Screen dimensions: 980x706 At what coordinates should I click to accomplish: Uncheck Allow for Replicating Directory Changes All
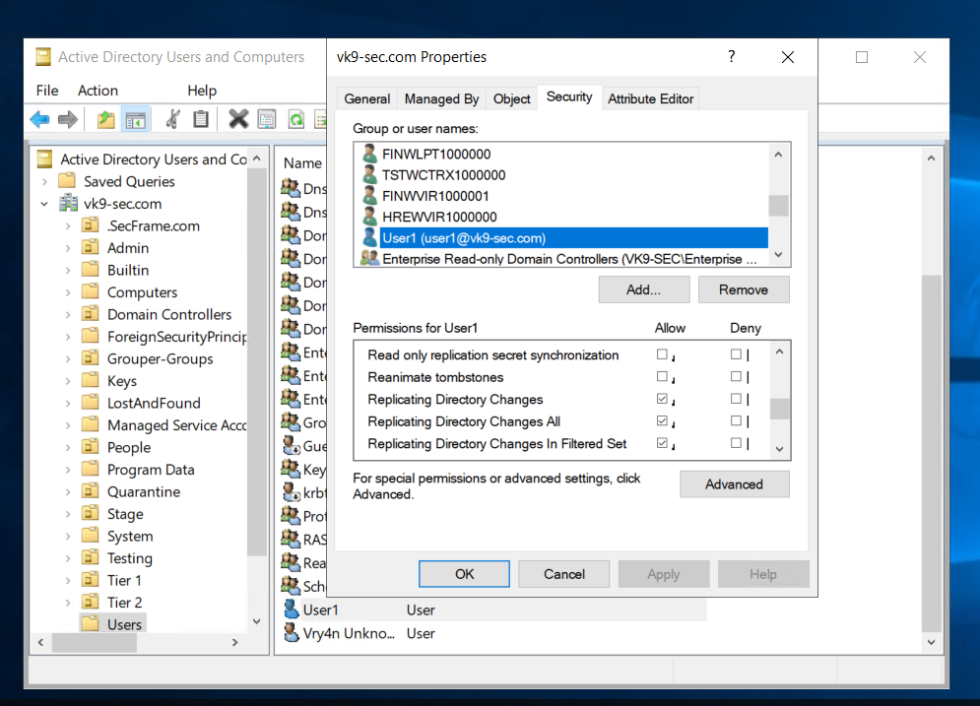click(662, 420)
